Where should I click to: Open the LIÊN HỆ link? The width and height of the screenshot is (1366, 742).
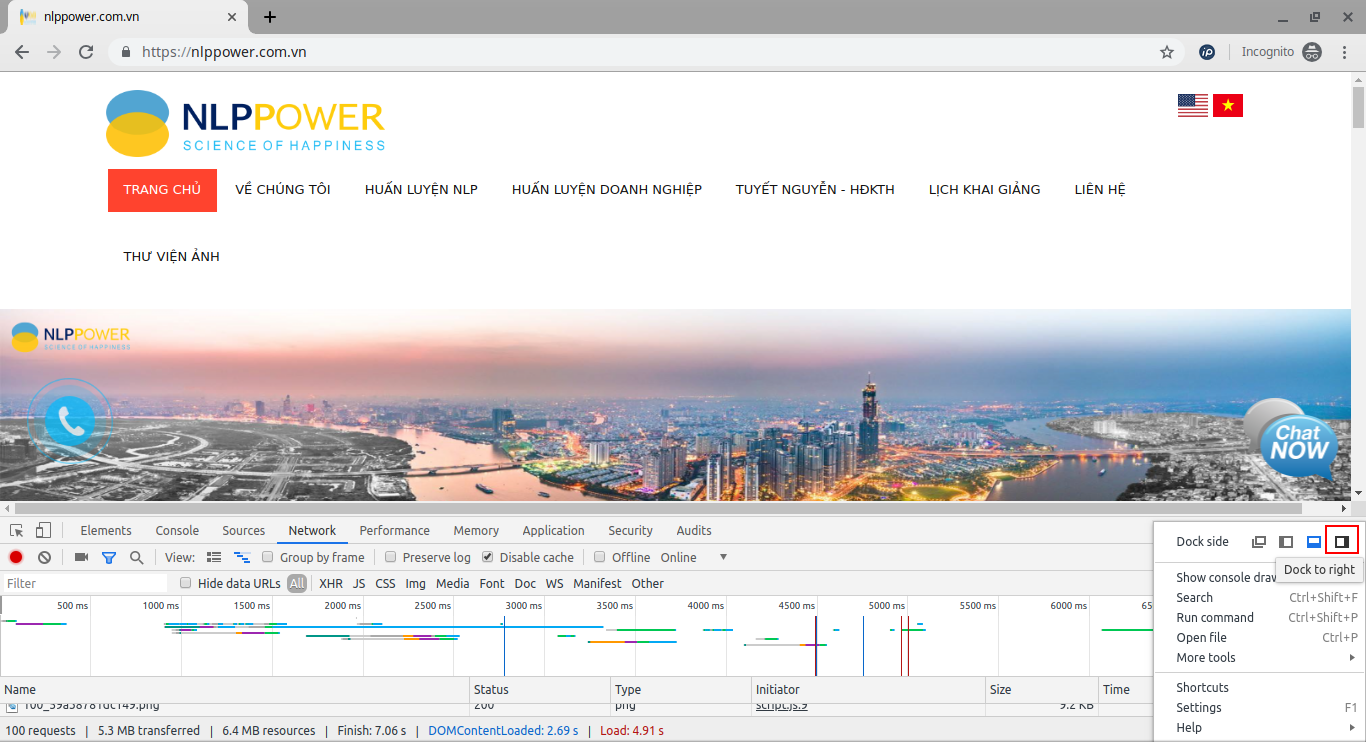pyautogui.click(x=1100, y=190)
